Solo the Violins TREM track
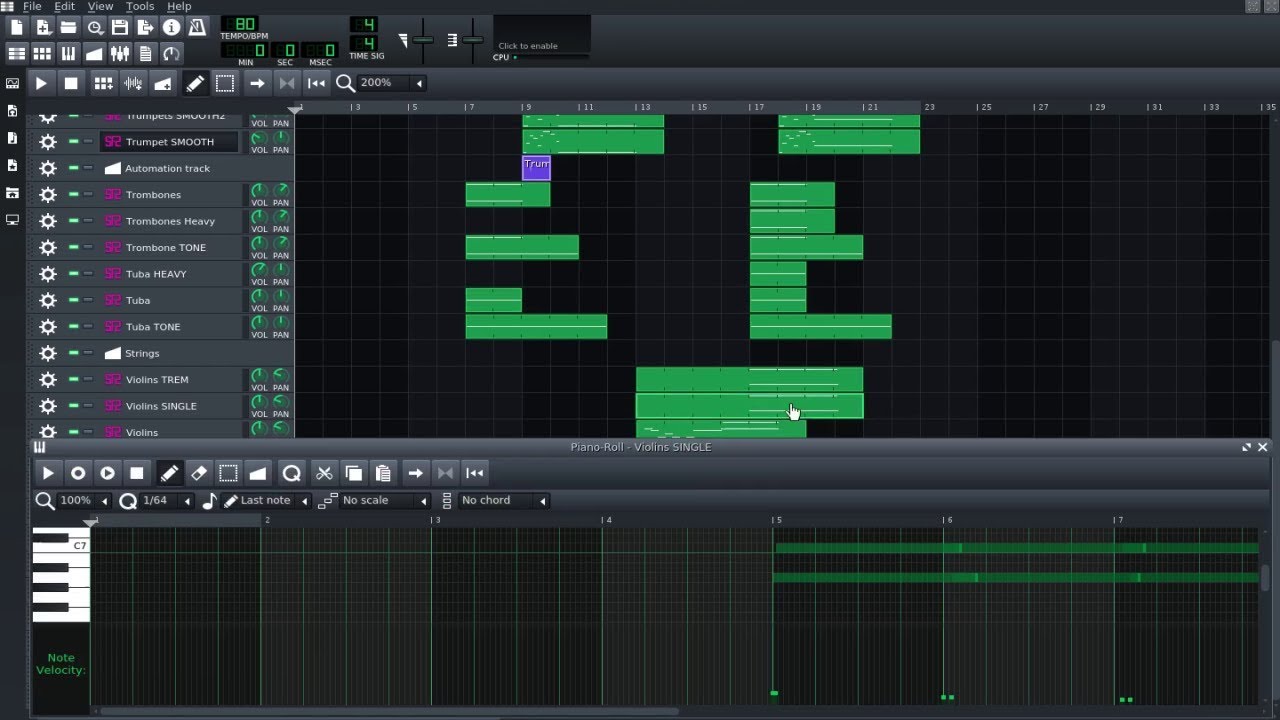 88,380
